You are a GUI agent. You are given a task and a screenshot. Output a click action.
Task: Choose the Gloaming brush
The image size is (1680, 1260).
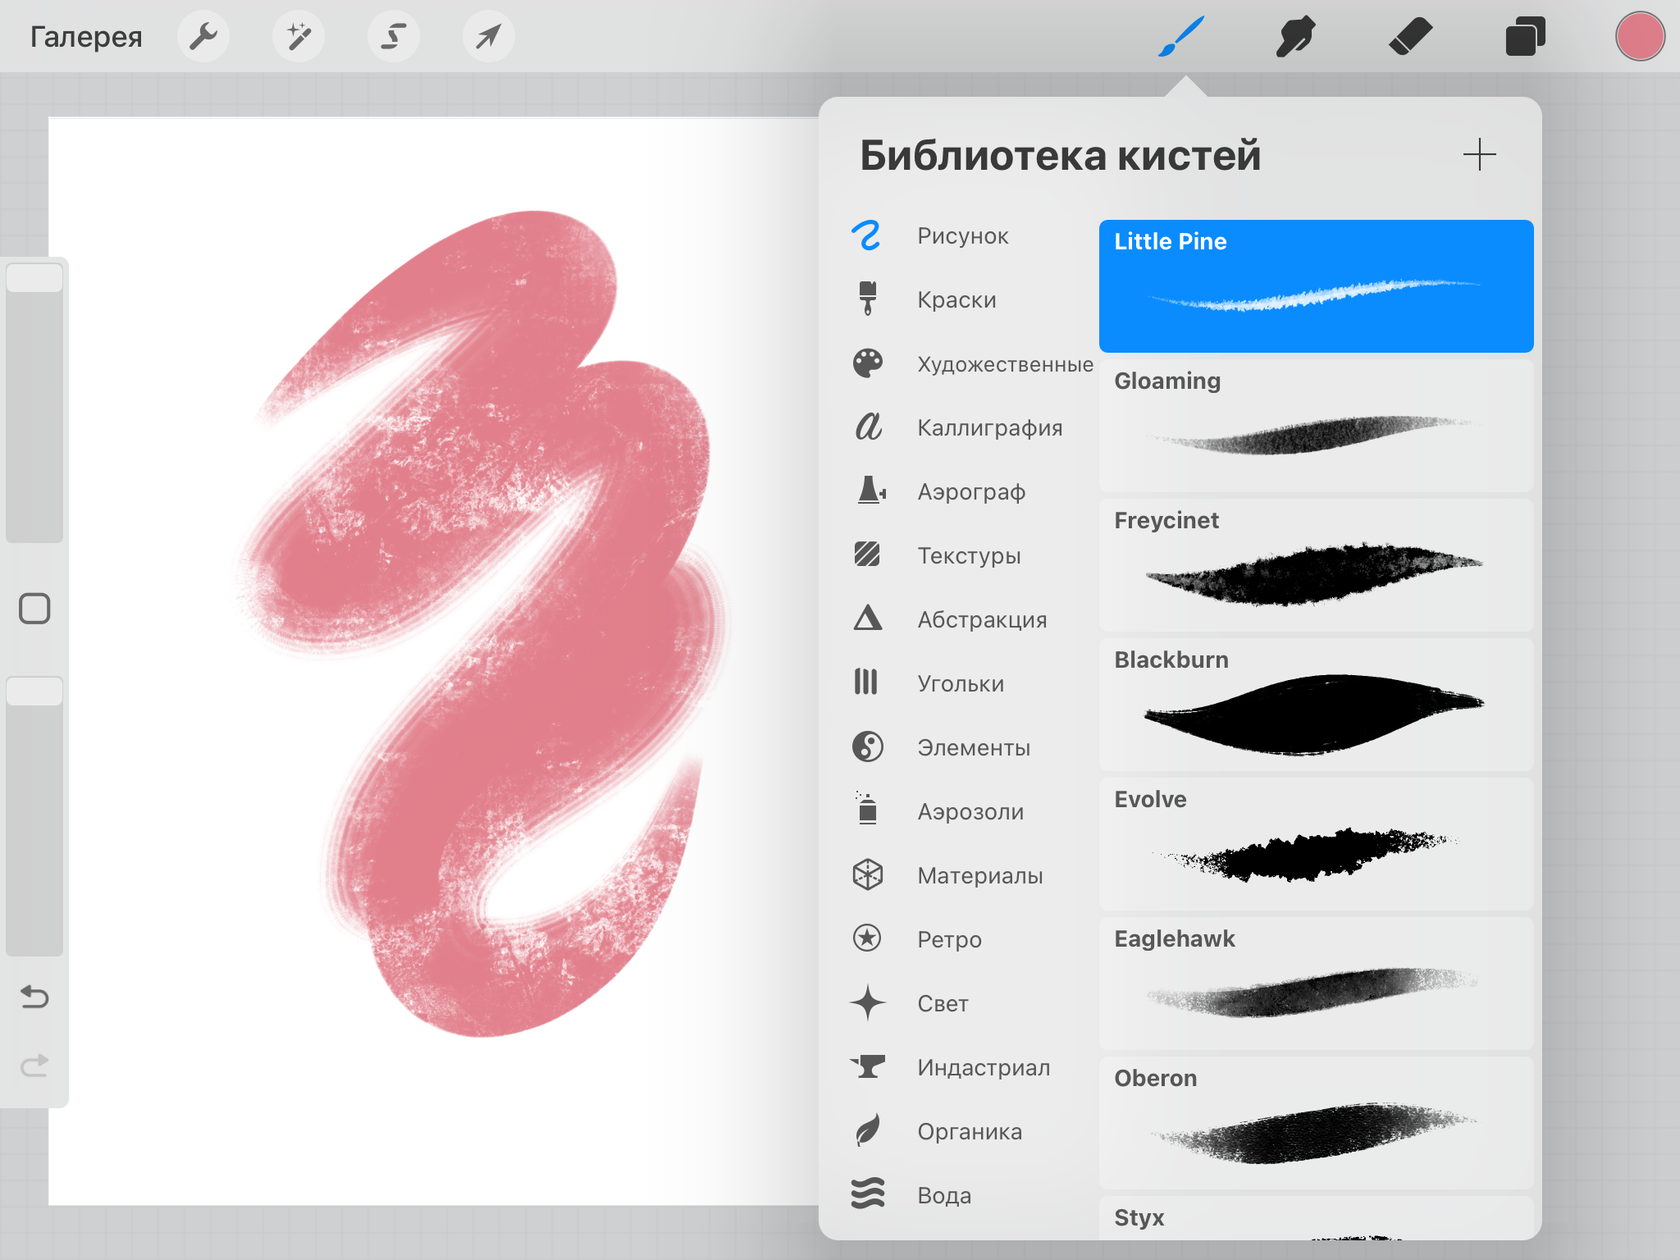coord(1316,425)
